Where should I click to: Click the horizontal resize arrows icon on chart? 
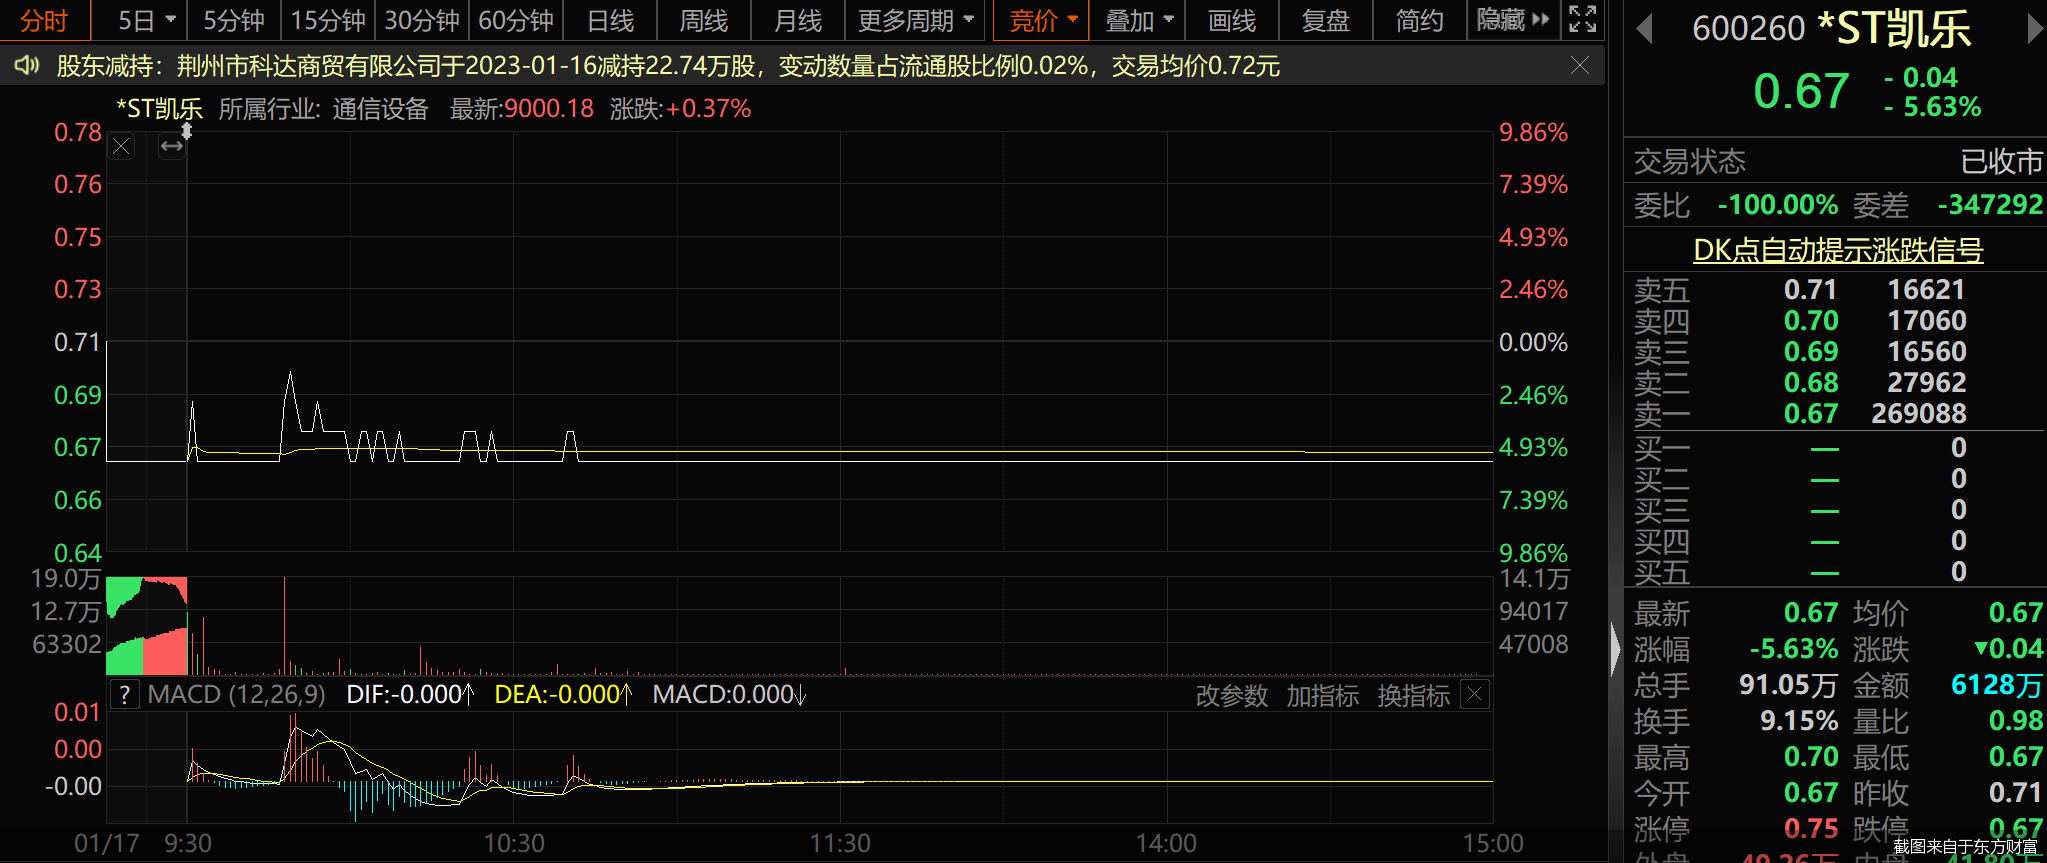172,147
